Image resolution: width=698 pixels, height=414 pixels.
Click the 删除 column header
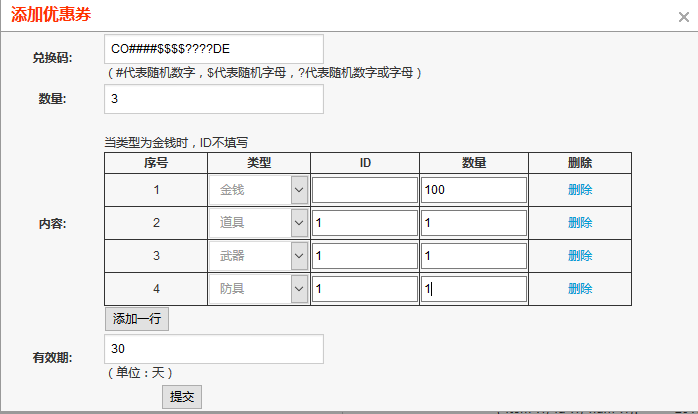click(580, 163)
